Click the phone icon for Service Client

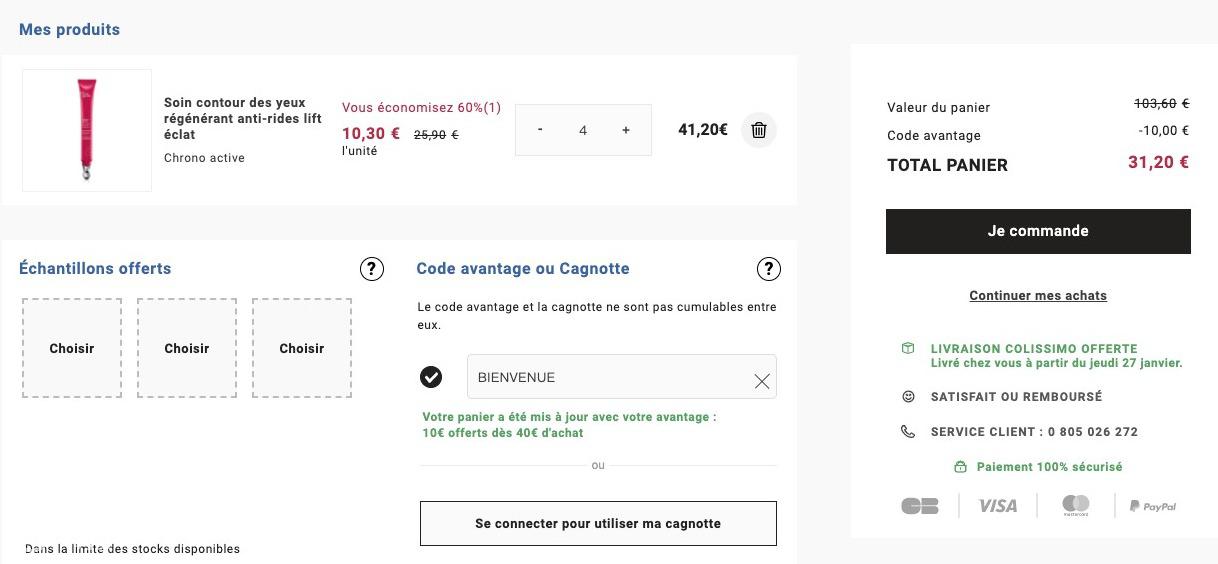coord(908,432)
